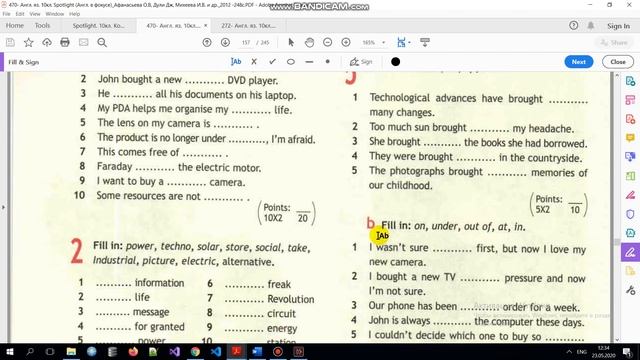Send the file by email with the envelope icon

tap(83, 42)
